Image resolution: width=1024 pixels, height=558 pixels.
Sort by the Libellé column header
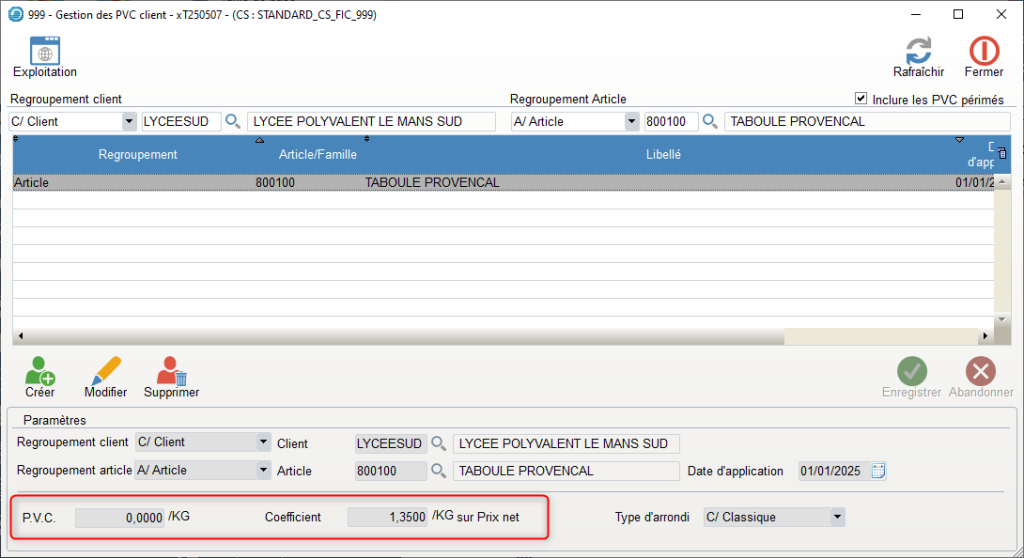pos(663,154)
